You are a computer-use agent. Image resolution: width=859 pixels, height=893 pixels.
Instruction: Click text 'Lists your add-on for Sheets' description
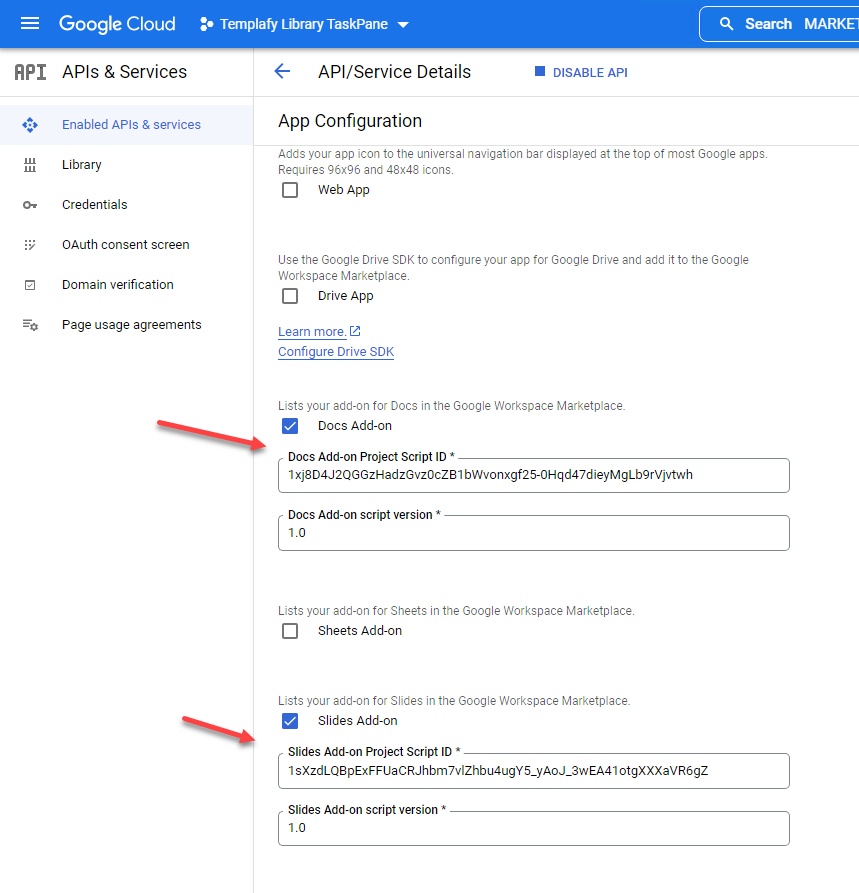(456, 611)
